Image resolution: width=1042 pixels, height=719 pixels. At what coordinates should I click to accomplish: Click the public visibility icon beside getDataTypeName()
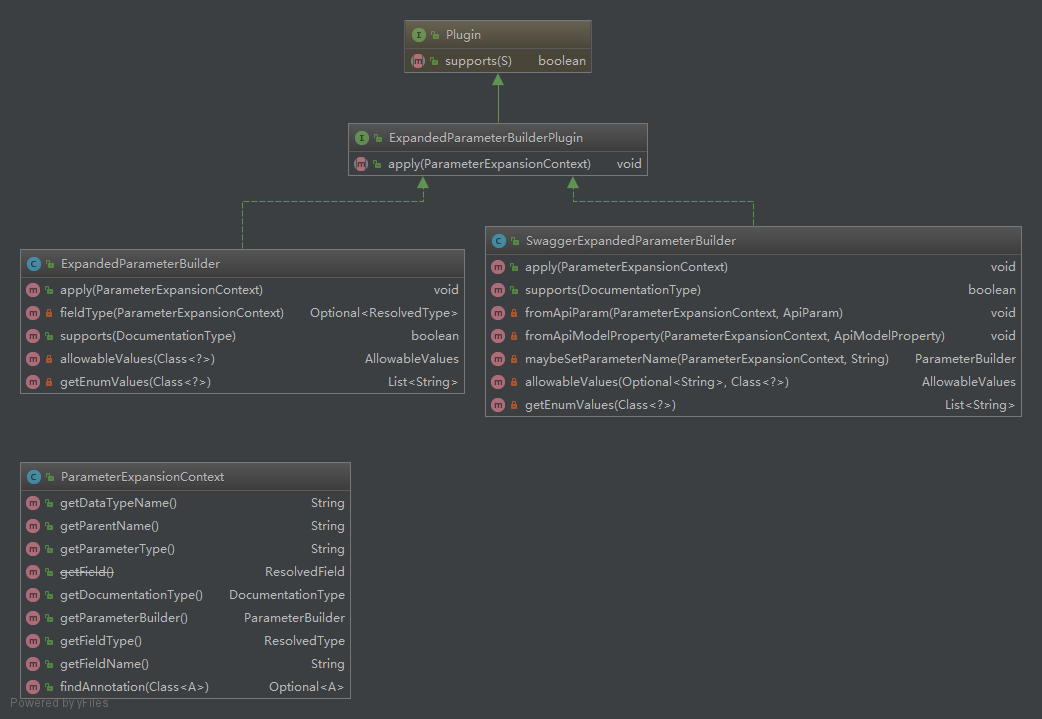tap(49, 503)
